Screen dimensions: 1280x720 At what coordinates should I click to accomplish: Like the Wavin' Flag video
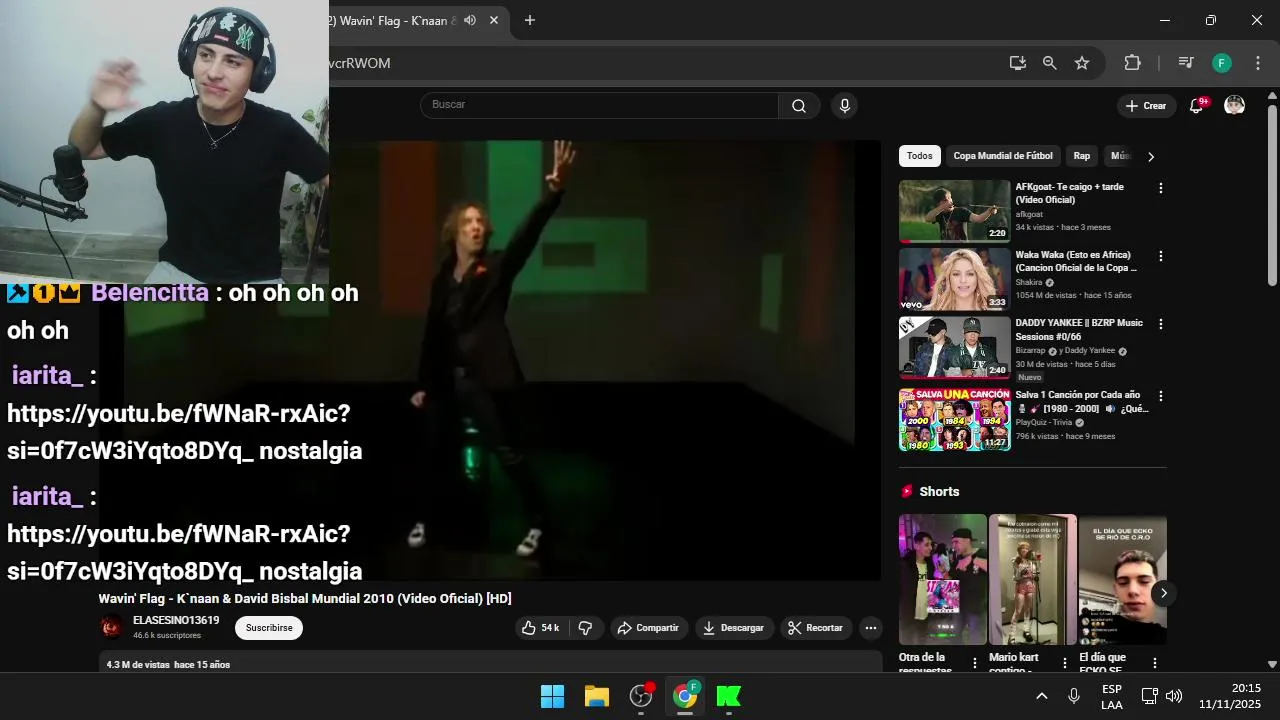pos(540,628)
